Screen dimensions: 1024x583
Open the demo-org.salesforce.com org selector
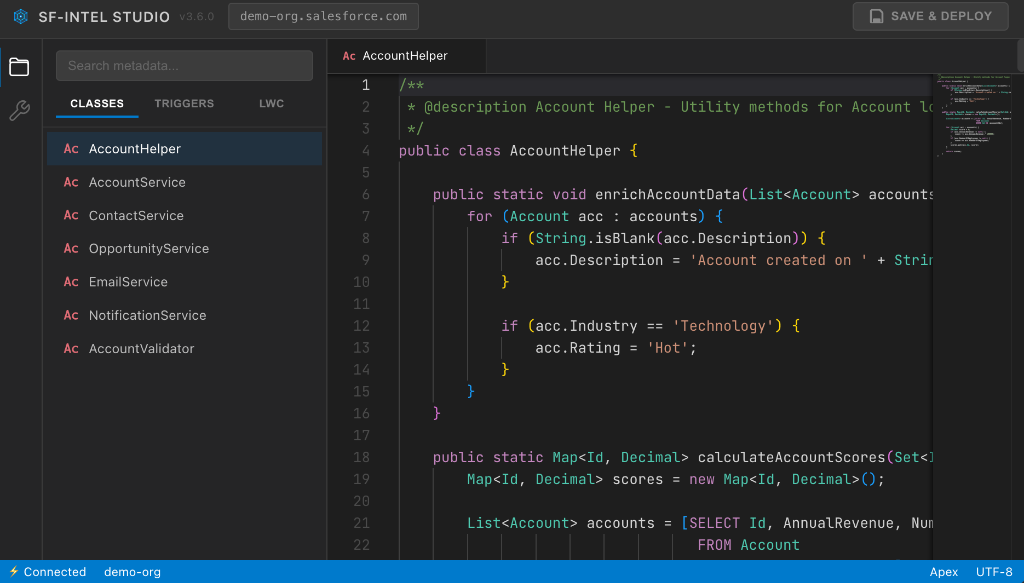point(322,16)
